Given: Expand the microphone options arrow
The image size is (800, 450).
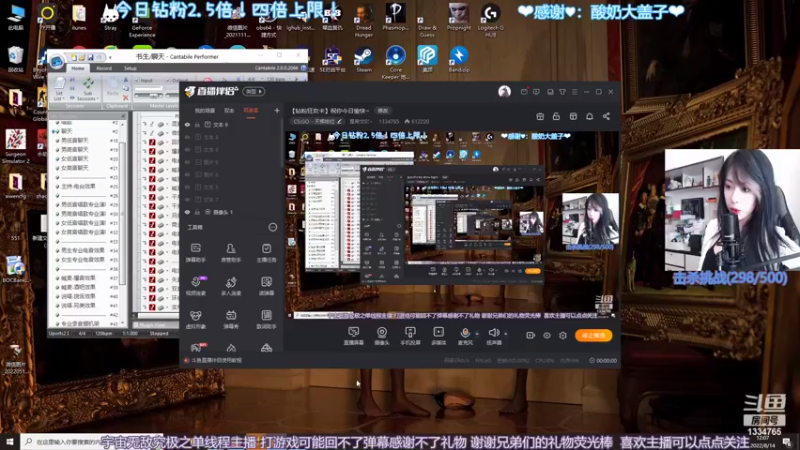Looking at the screenshot, I should point(477,334).
